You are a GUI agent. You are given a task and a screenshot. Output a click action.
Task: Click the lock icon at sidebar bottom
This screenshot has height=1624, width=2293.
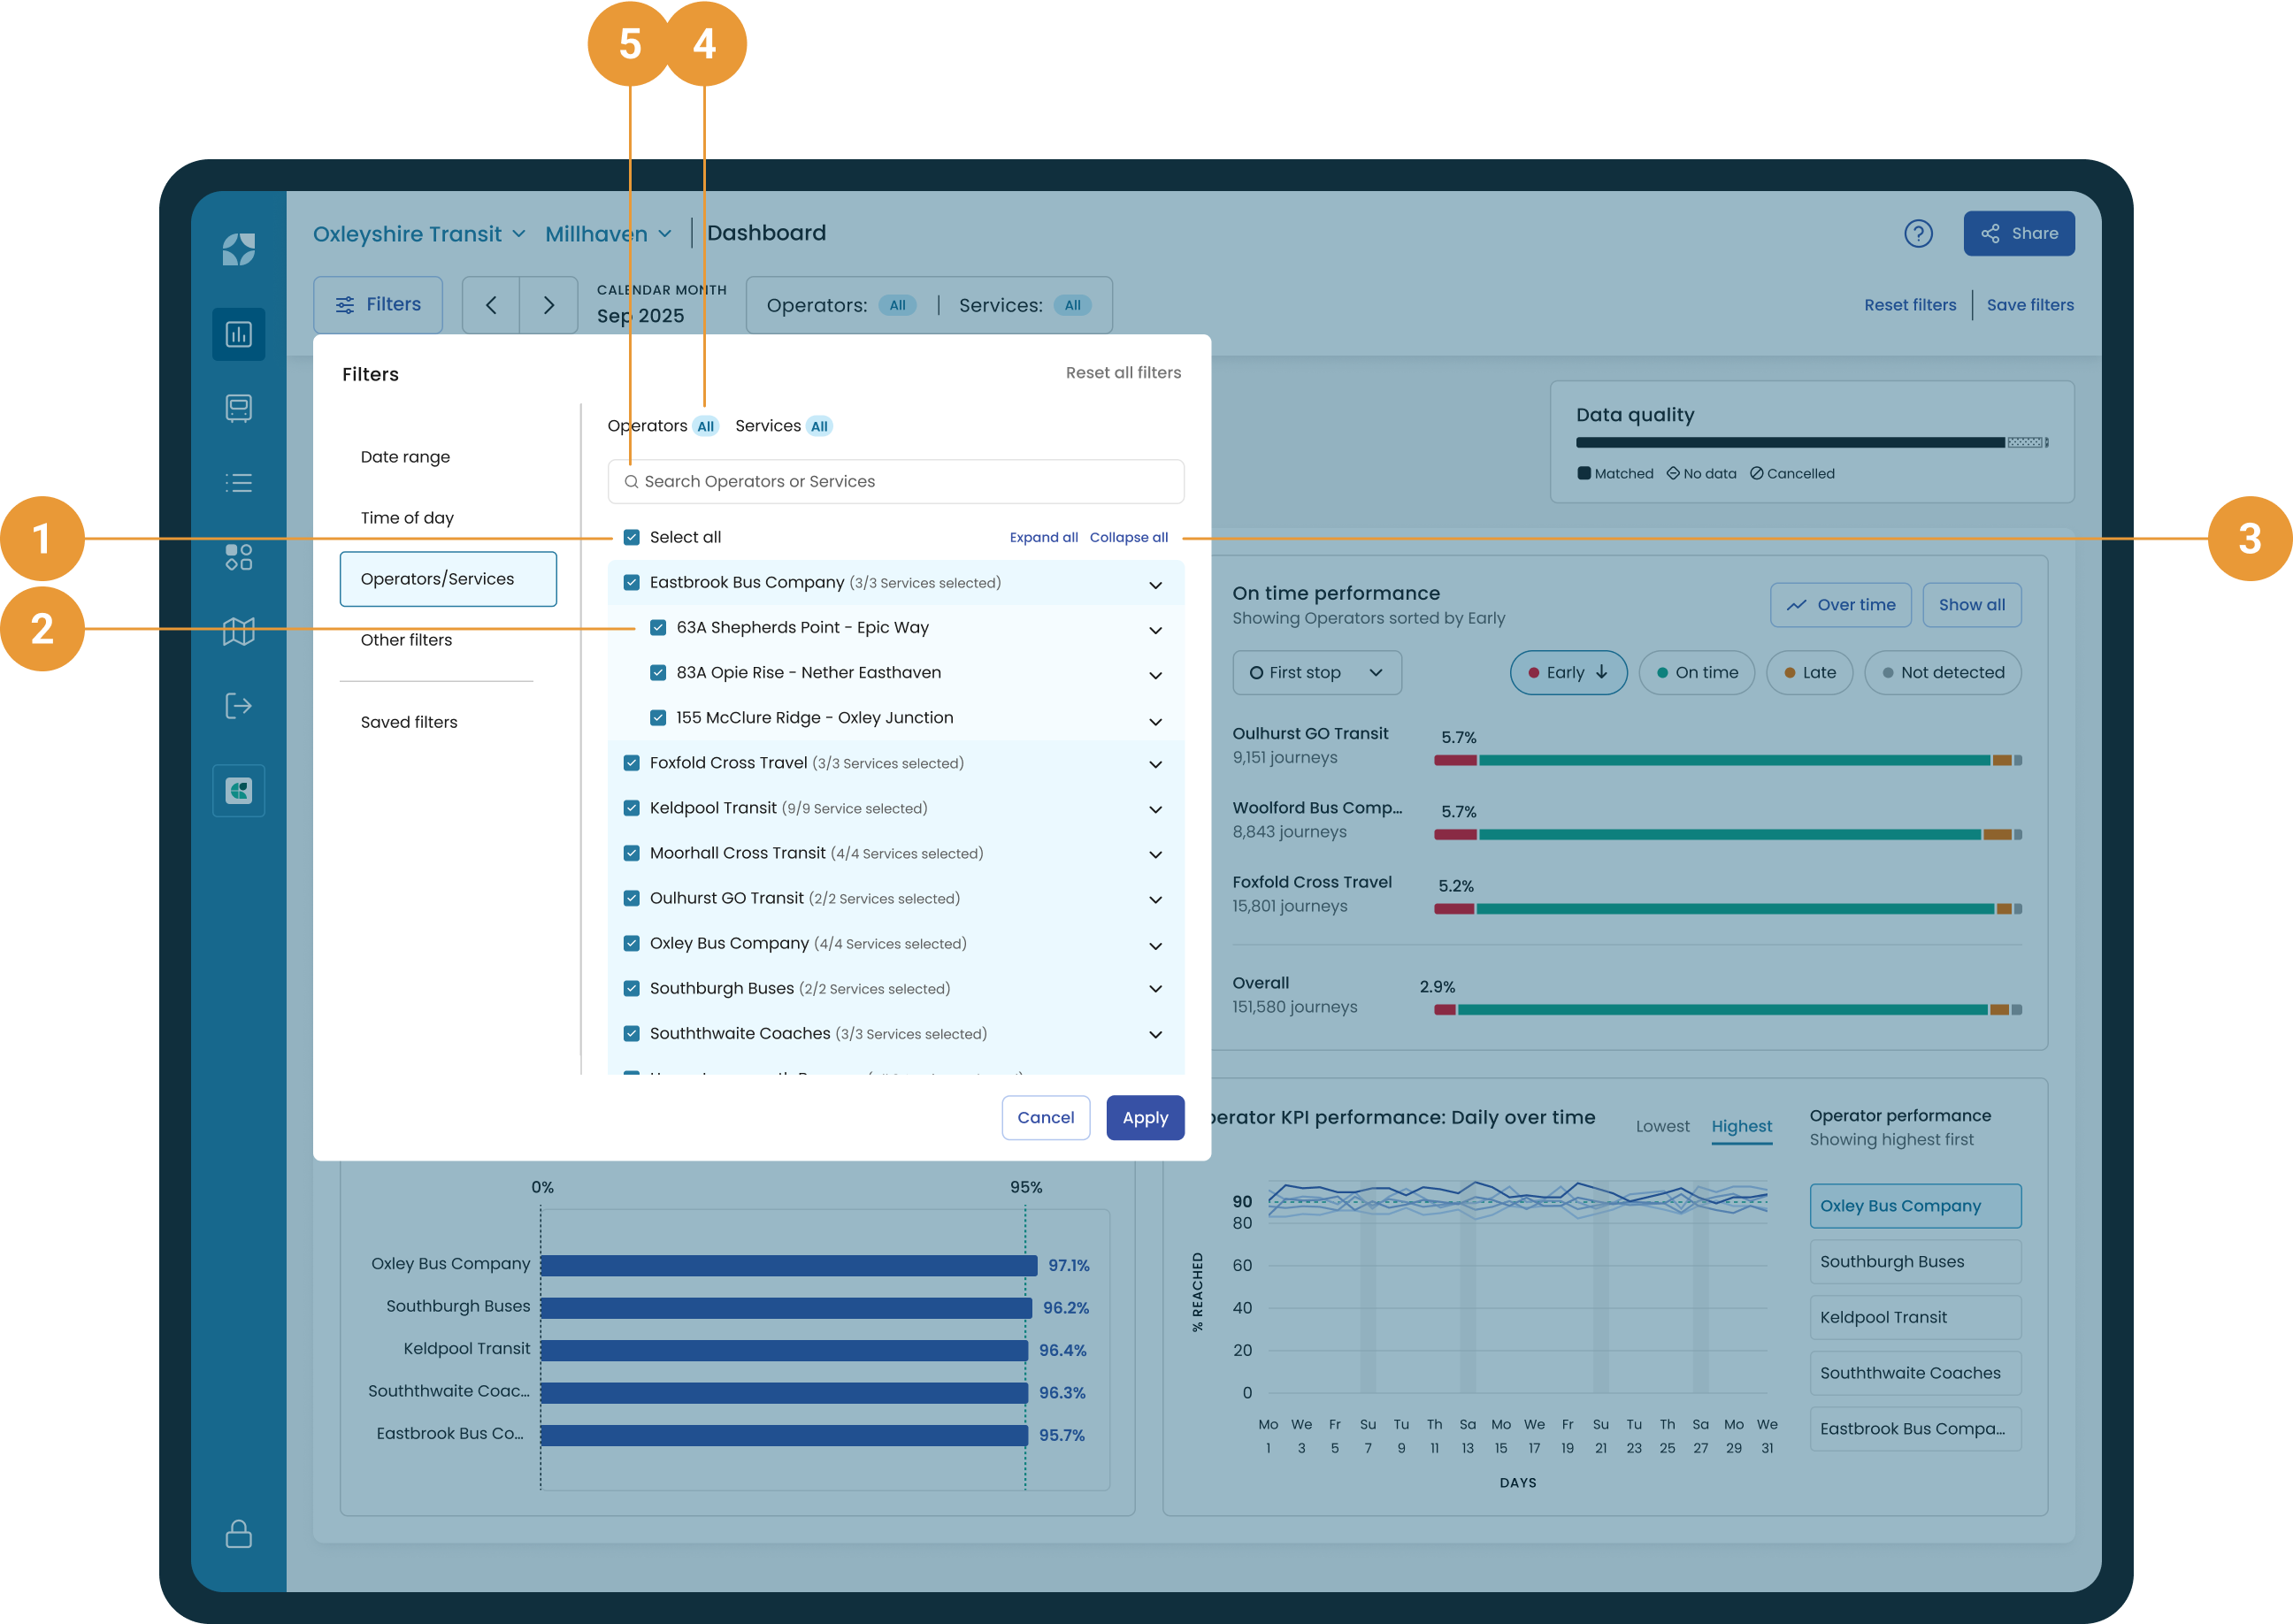coord(238,1533)
